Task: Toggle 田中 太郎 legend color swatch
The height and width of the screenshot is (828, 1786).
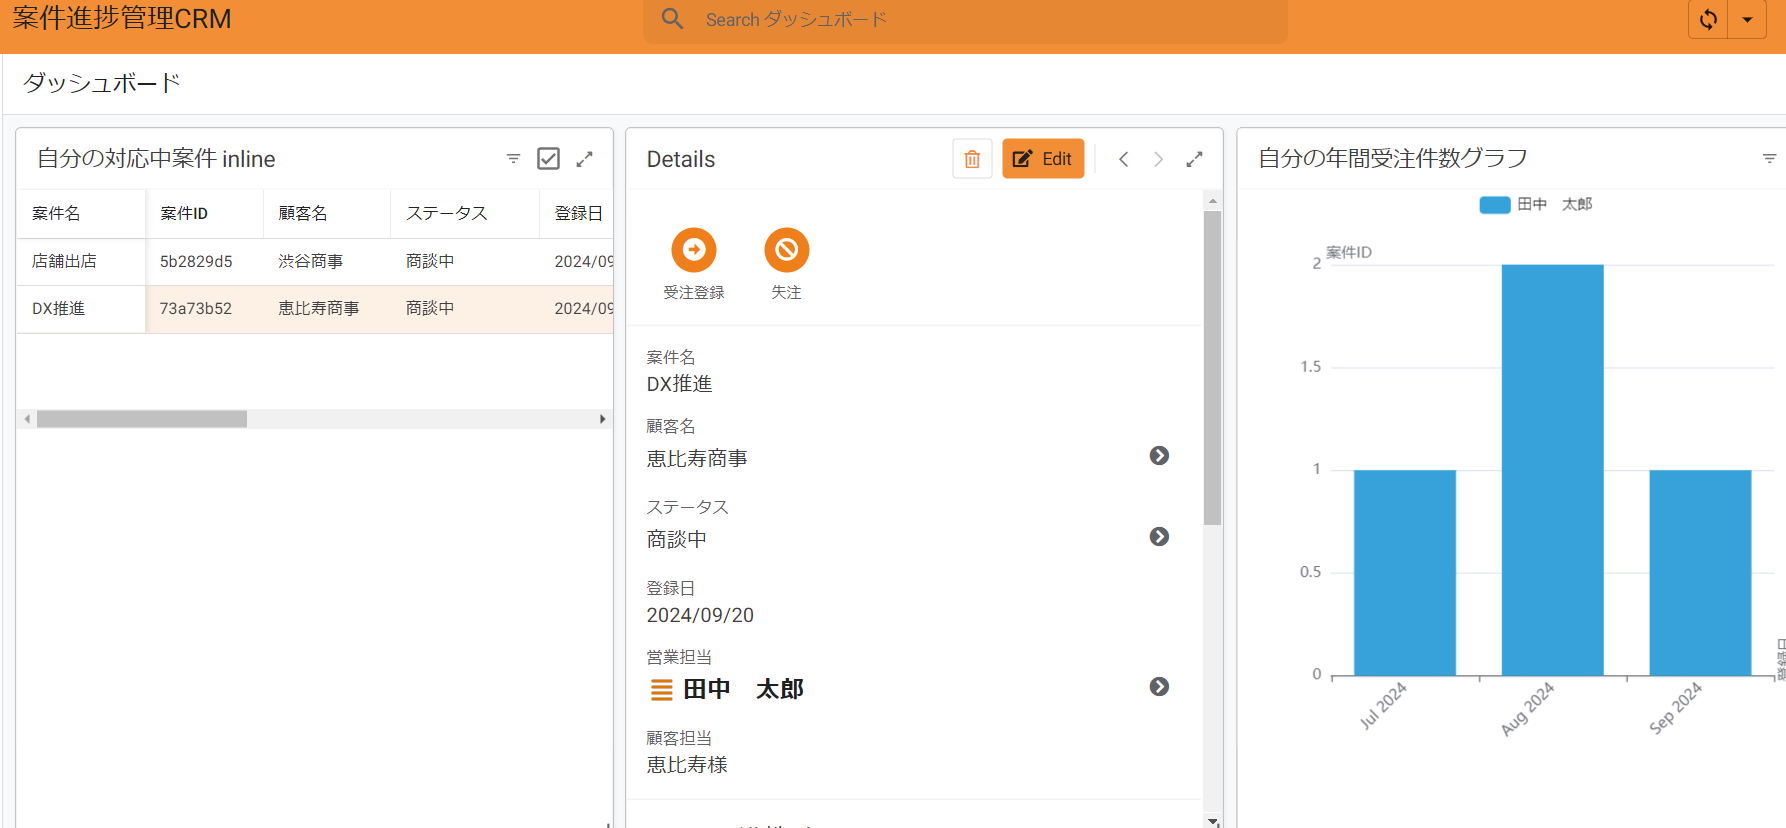Action: [x=1495, y=205]
